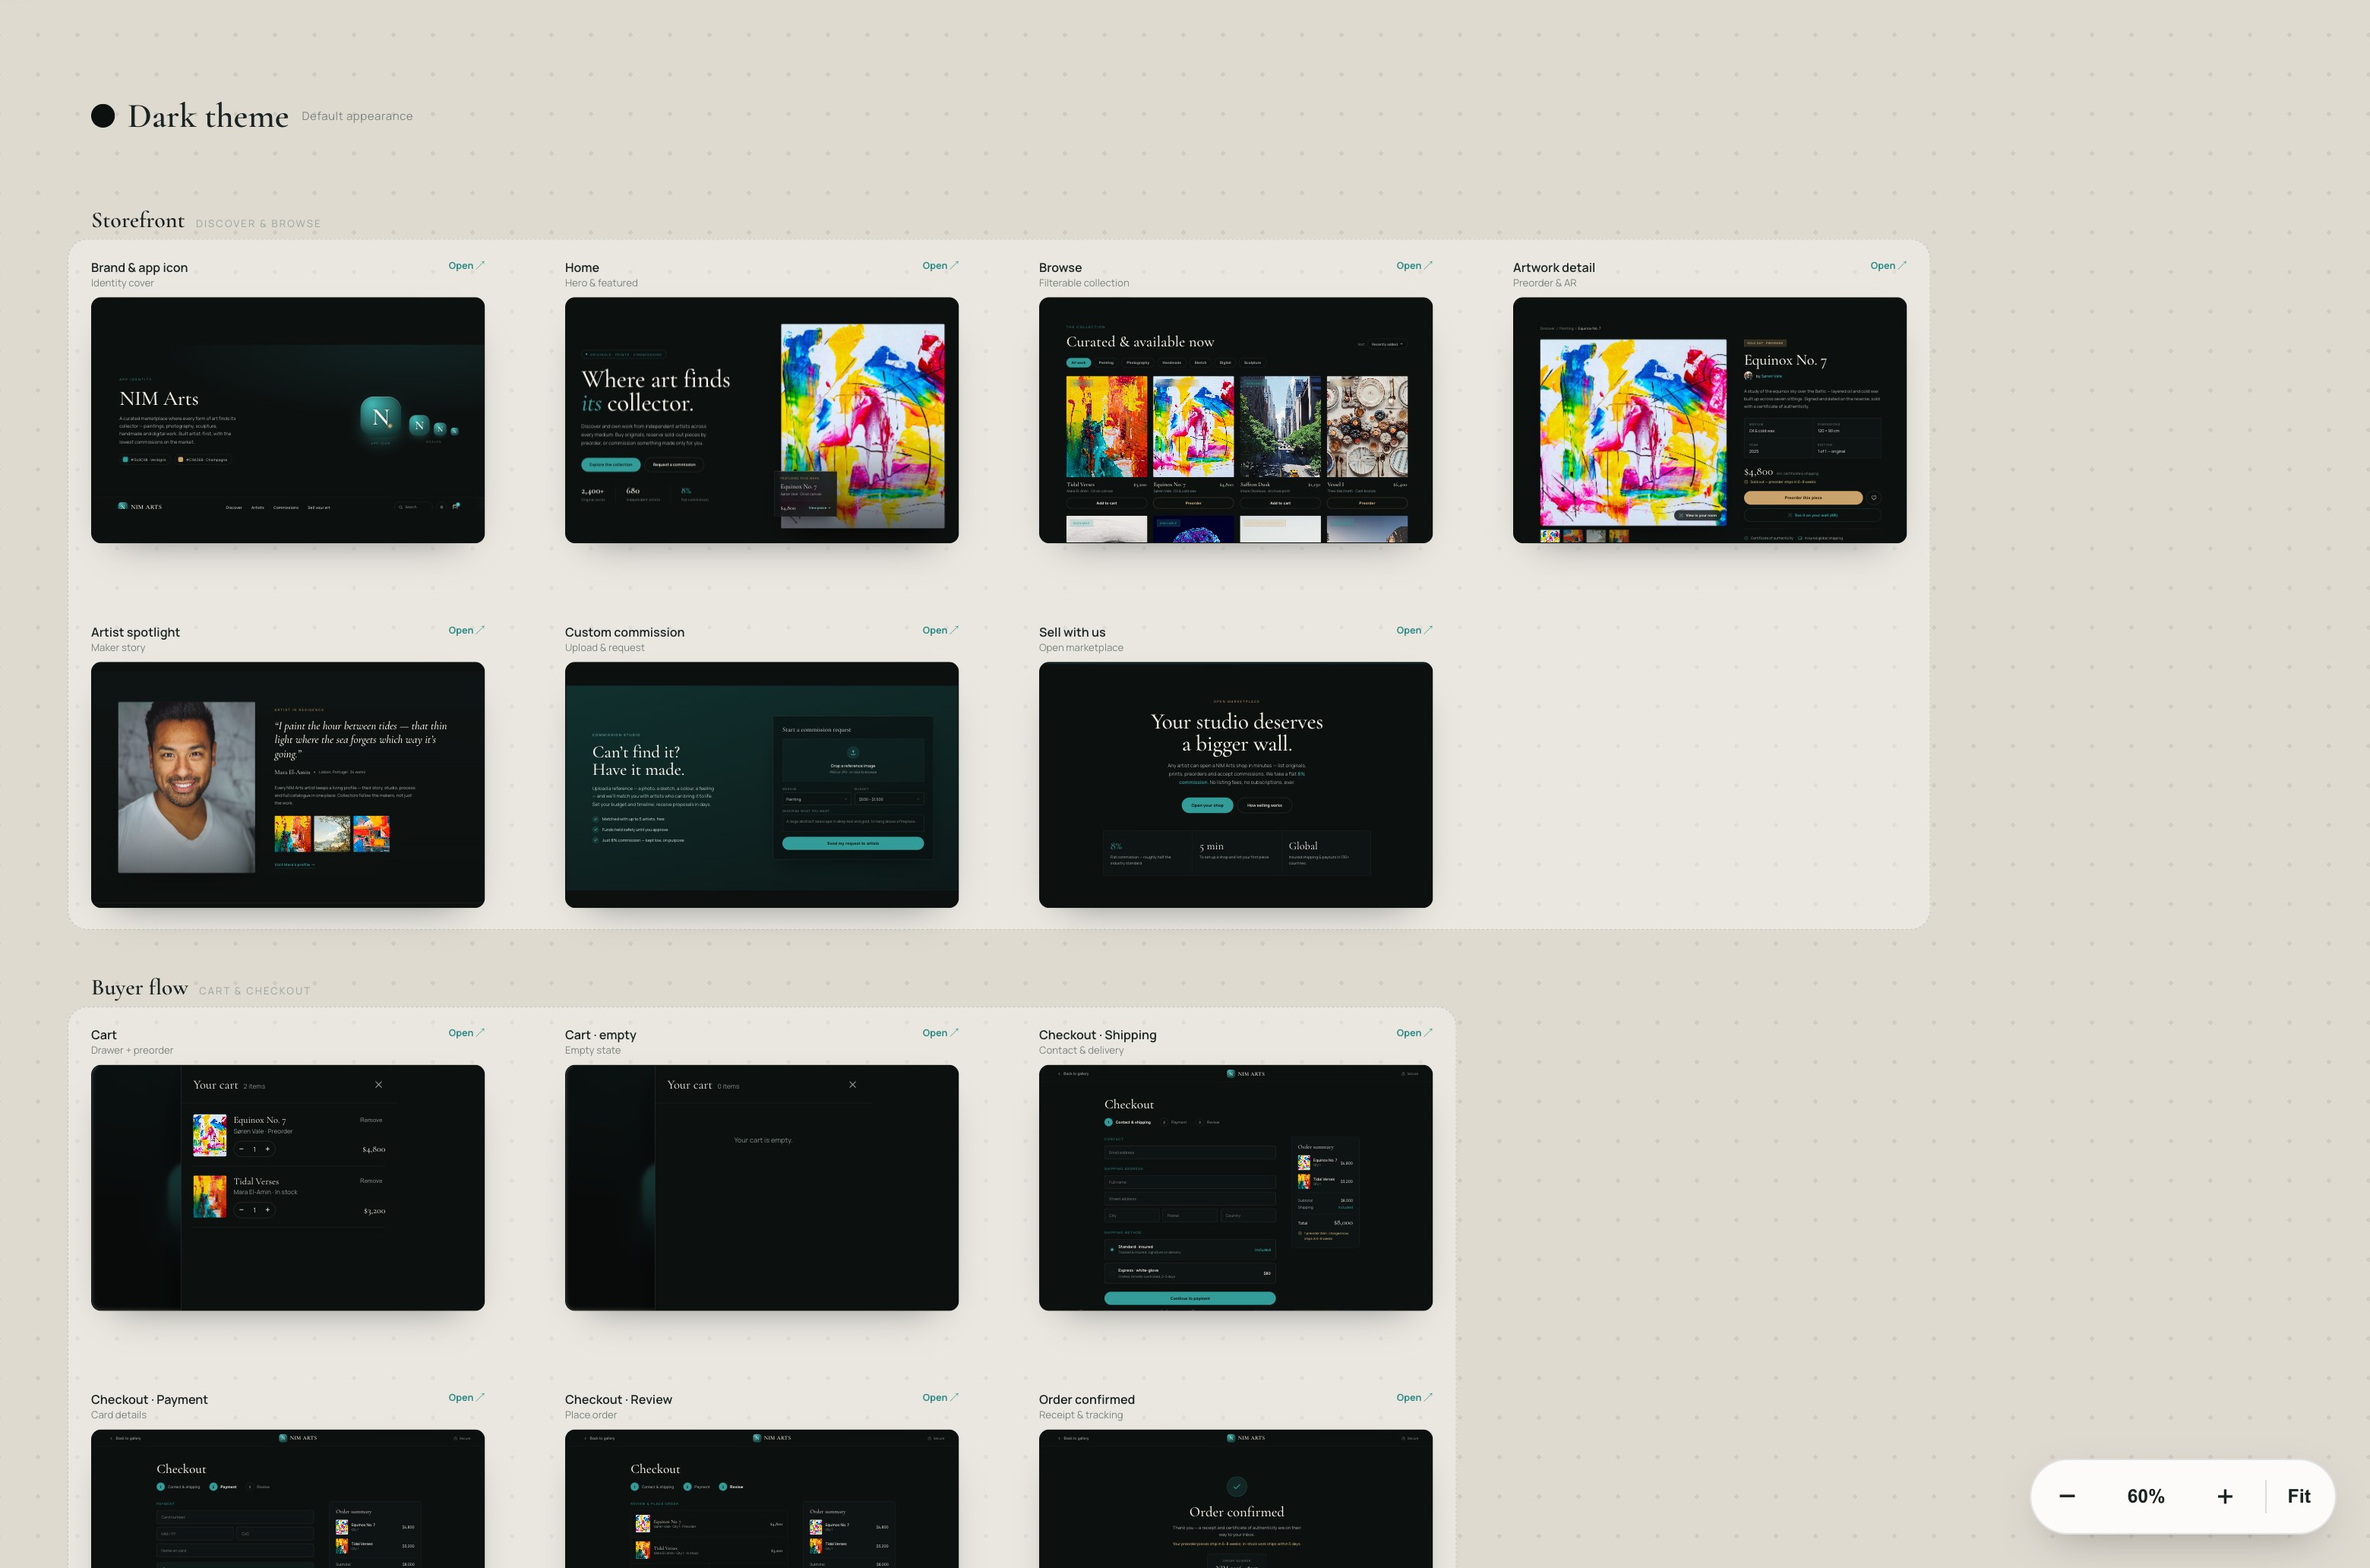Open the Order confirmed screen link
The width and height of the screenshot is (2370, 1568).
tap(1414, 1398)
